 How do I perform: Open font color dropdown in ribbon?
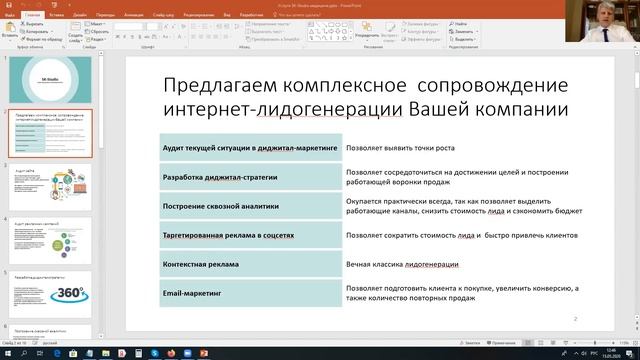coord(180,37)
